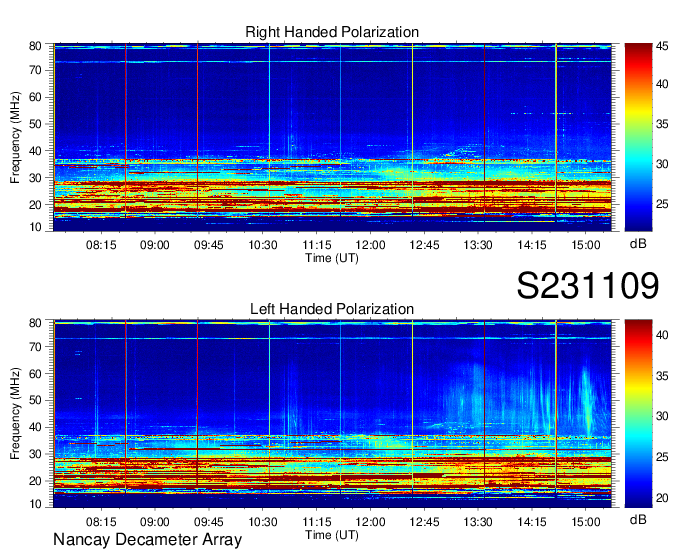Click "Time (UT)" label under Left Handed plot

pyautogui.click(x=332, y=535)
